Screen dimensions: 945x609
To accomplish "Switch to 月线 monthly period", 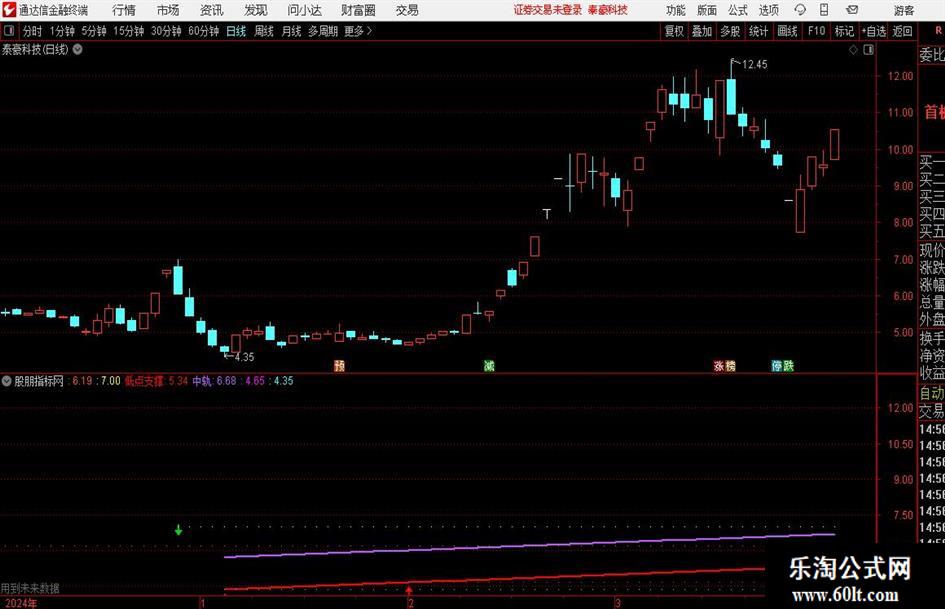I will pos(291,31).
